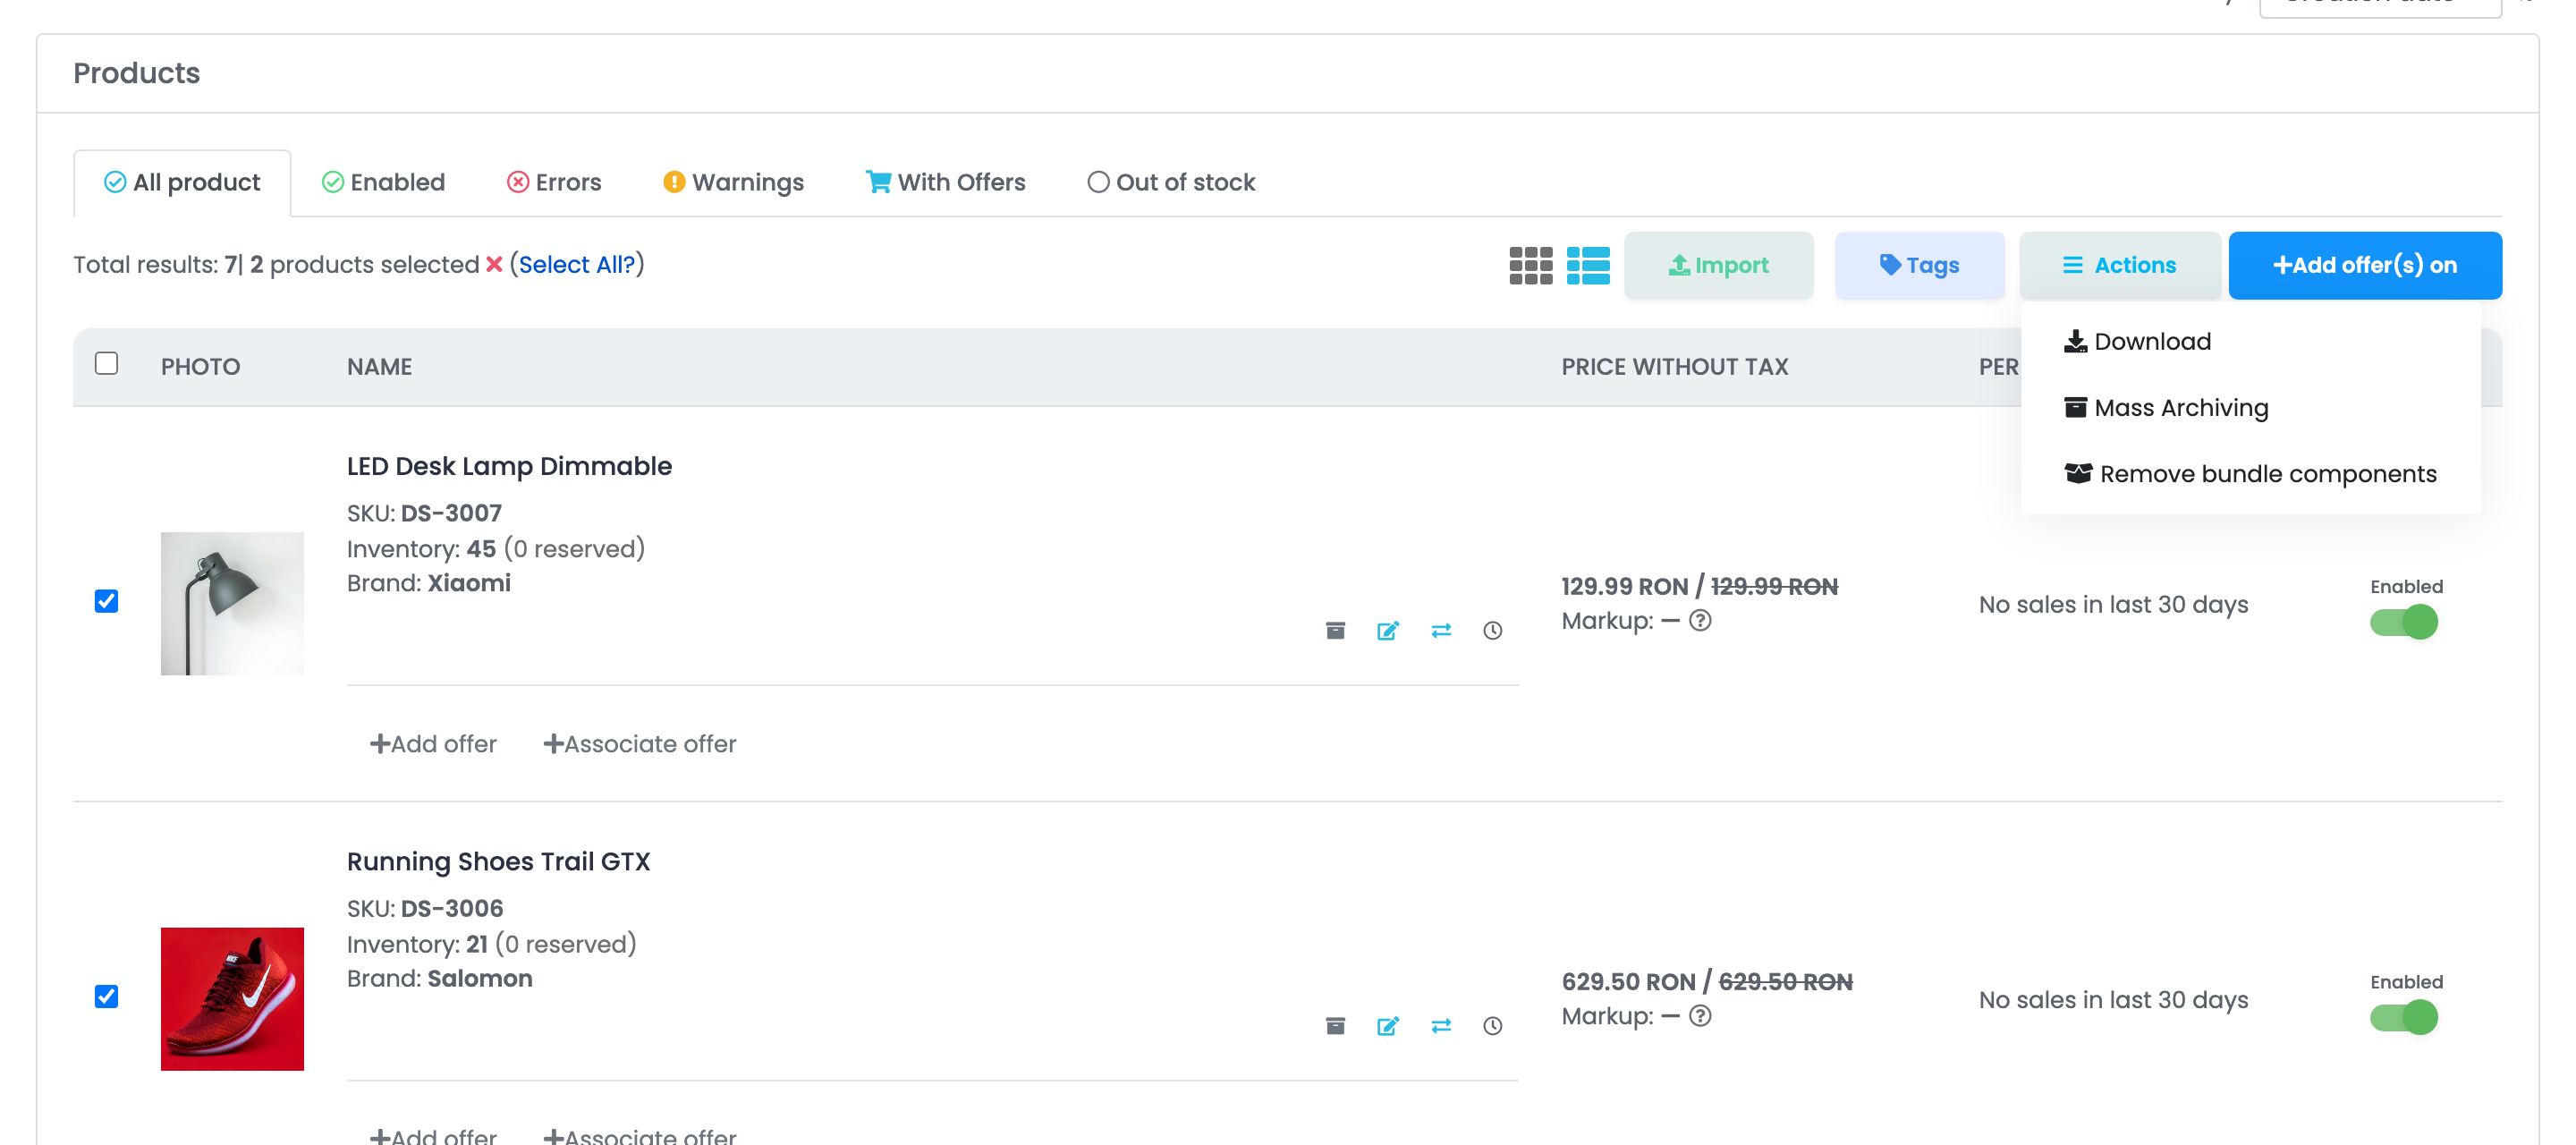
Task: Clear selection red X icon
Action: point(494,264)
